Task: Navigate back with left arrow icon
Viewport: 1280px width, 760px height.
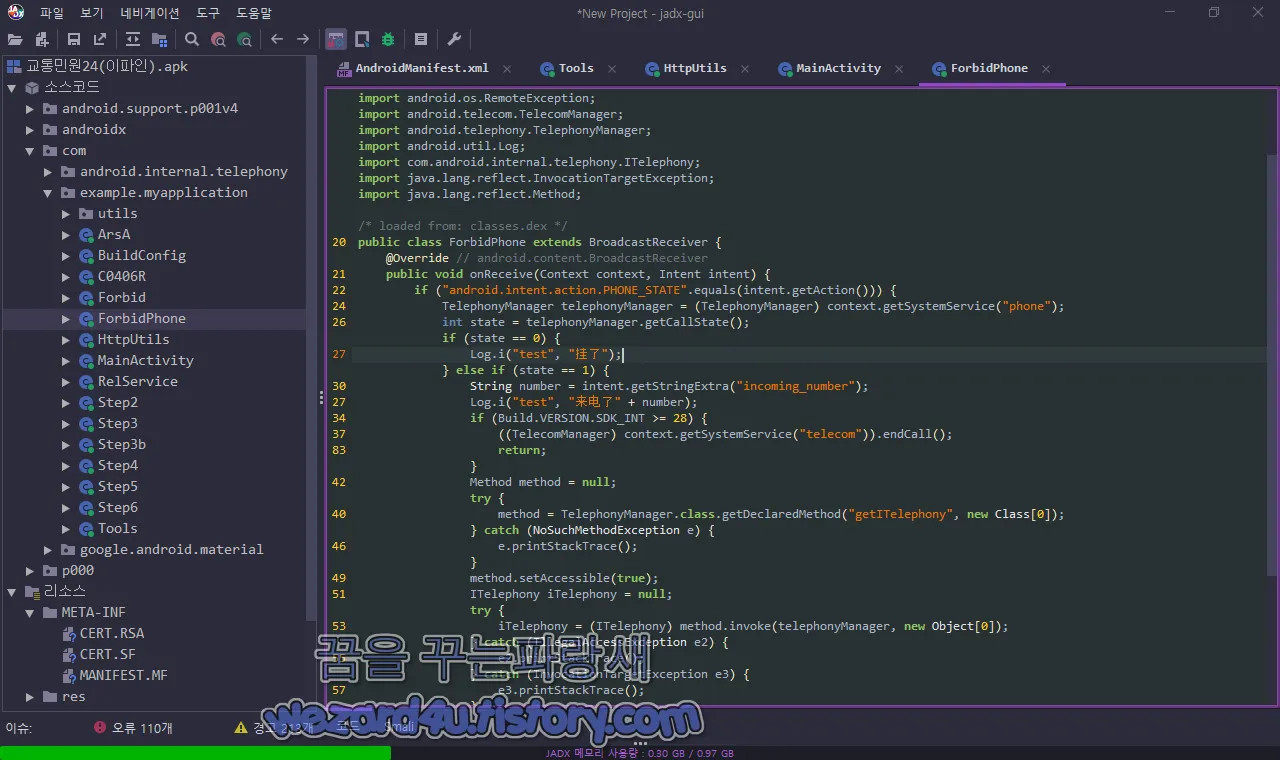Action: (277, 39)
